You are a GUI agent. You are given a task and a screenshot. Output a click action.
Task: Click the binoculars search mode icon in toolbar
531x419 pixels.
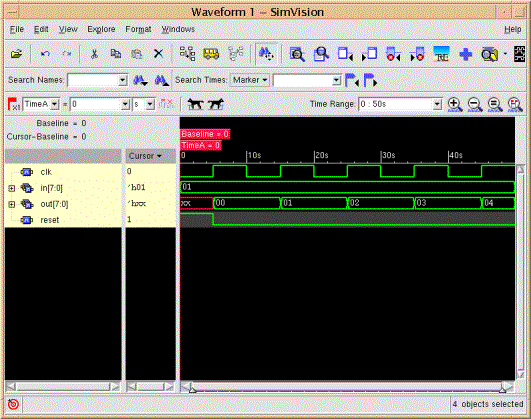click(266, 54)
